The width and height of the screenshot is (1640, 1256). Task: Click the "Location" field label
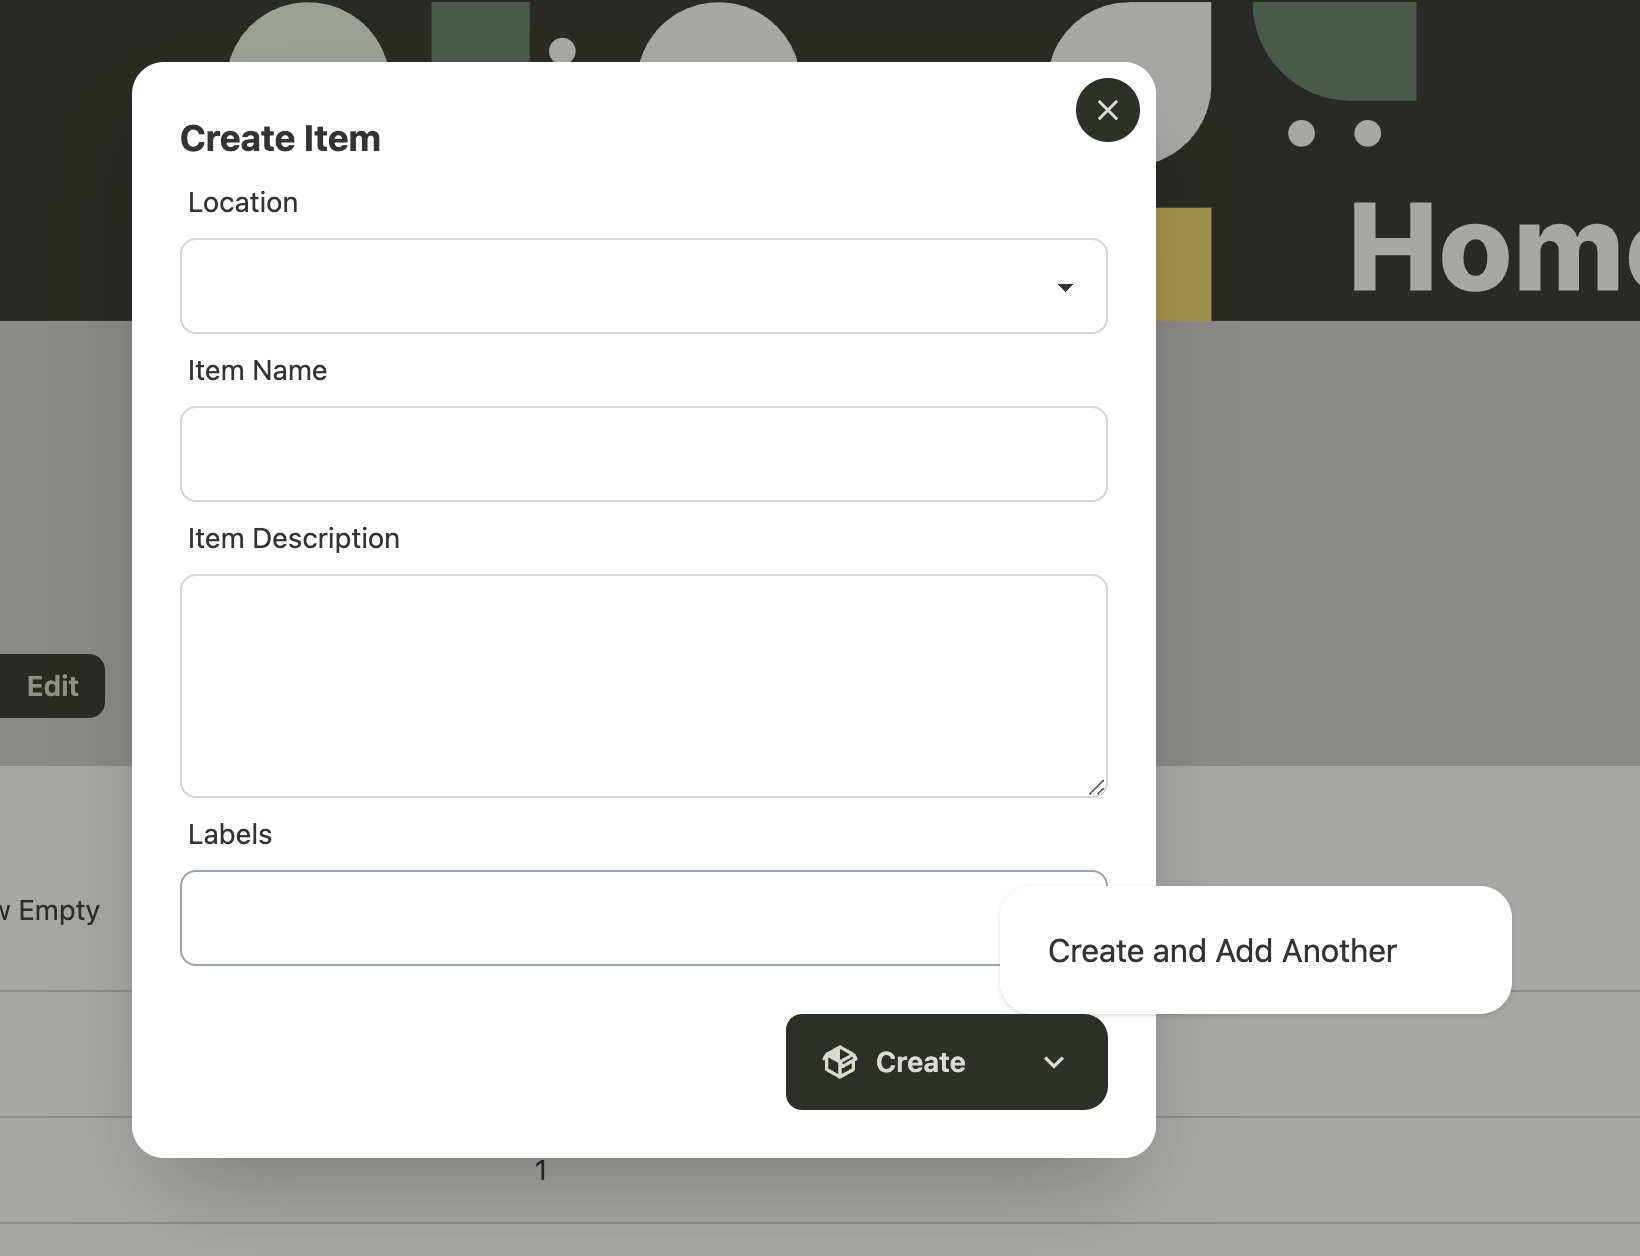[x=242, y=202]
